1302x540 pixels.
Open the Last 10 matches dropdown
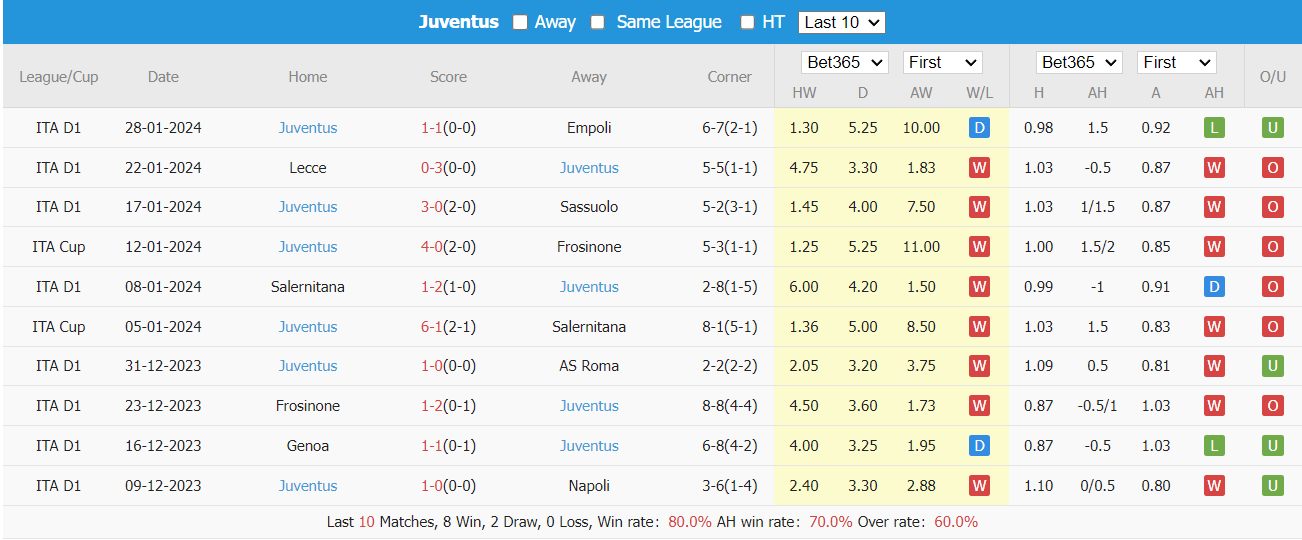click(841, 22)
